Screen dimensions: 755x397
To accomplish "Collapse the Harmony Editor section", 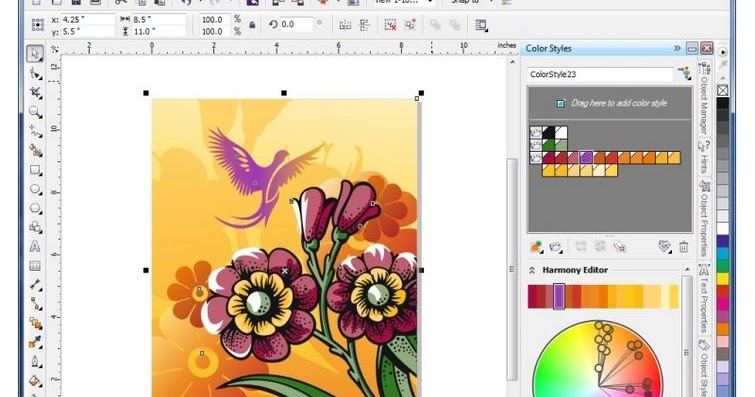I will click(532, 270).
